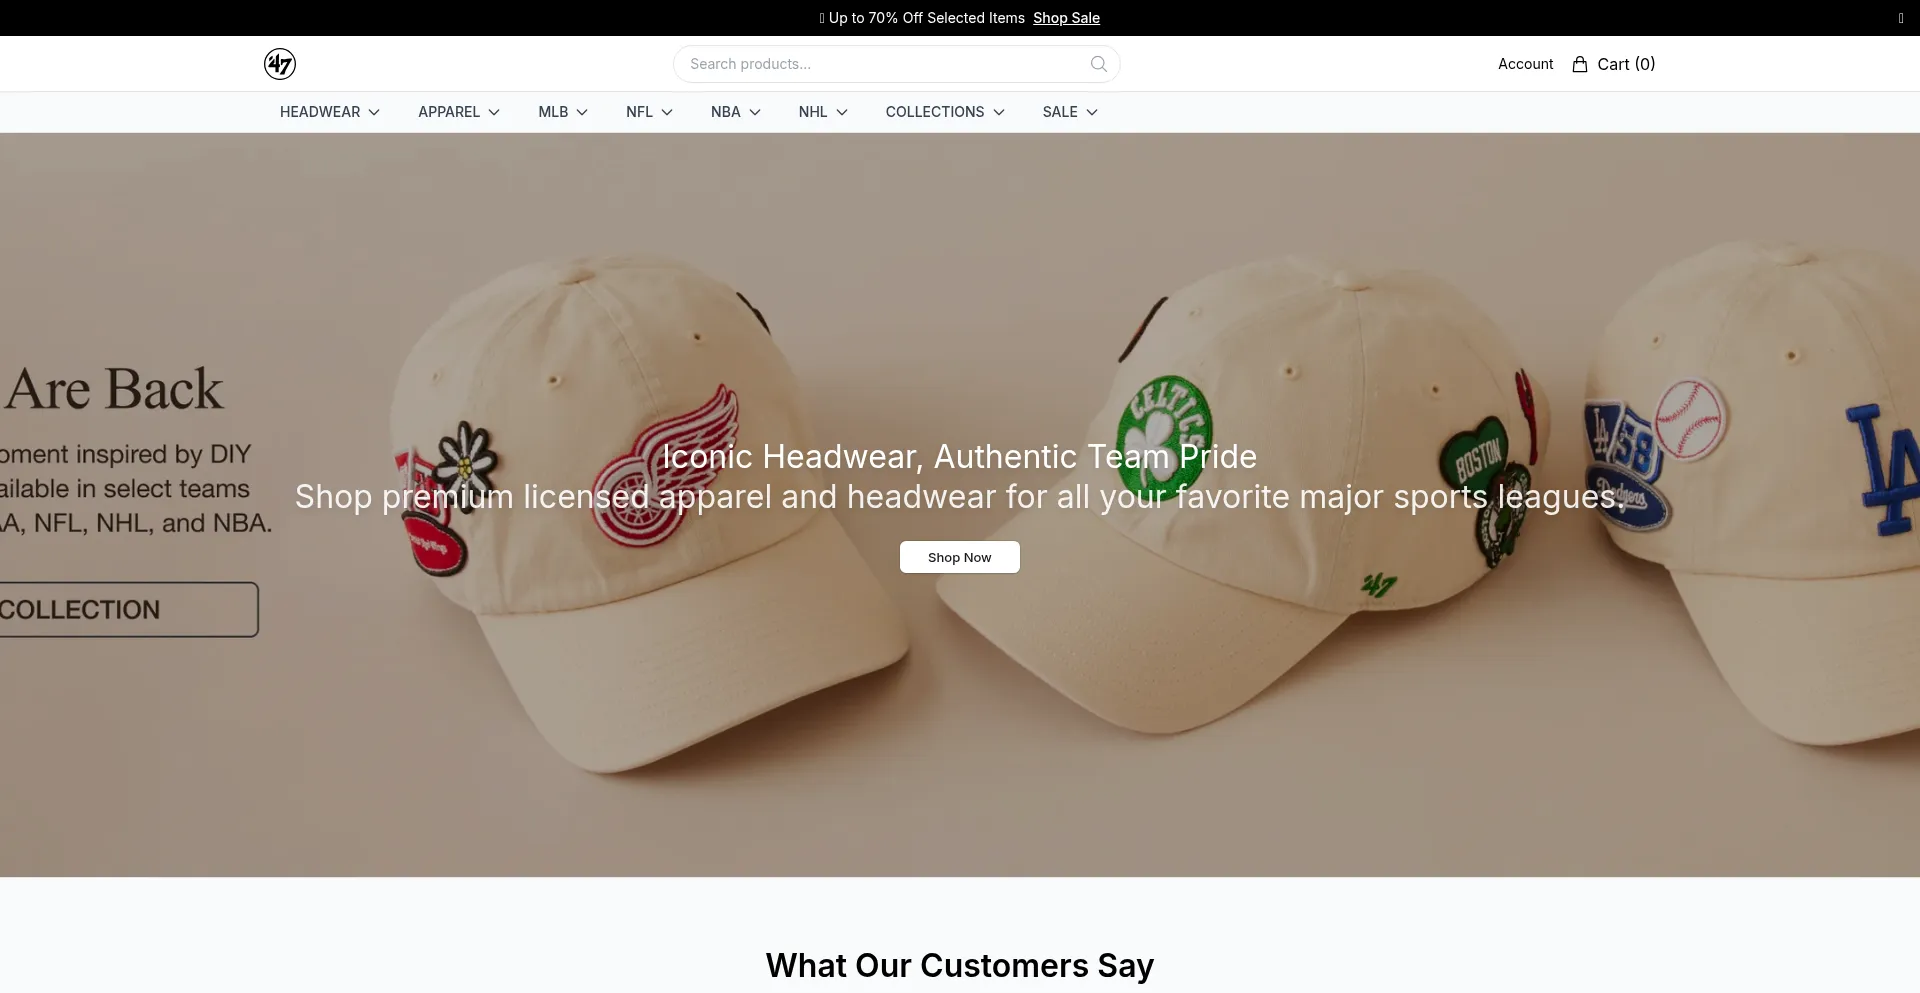
Task: Click the Shop Now button
Action: [x=960, y=557]
